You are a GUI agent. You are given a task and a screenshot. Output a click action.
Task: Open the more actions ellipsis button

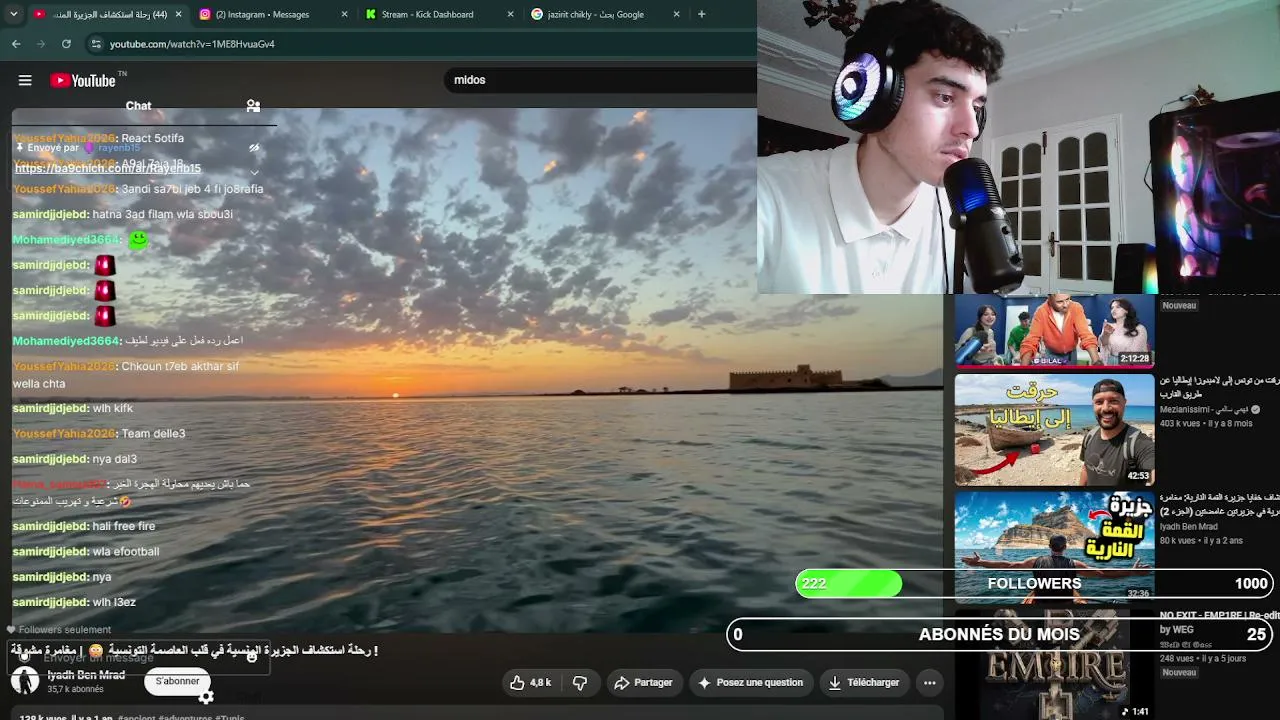pyautogui.click(x=929, y=683)
